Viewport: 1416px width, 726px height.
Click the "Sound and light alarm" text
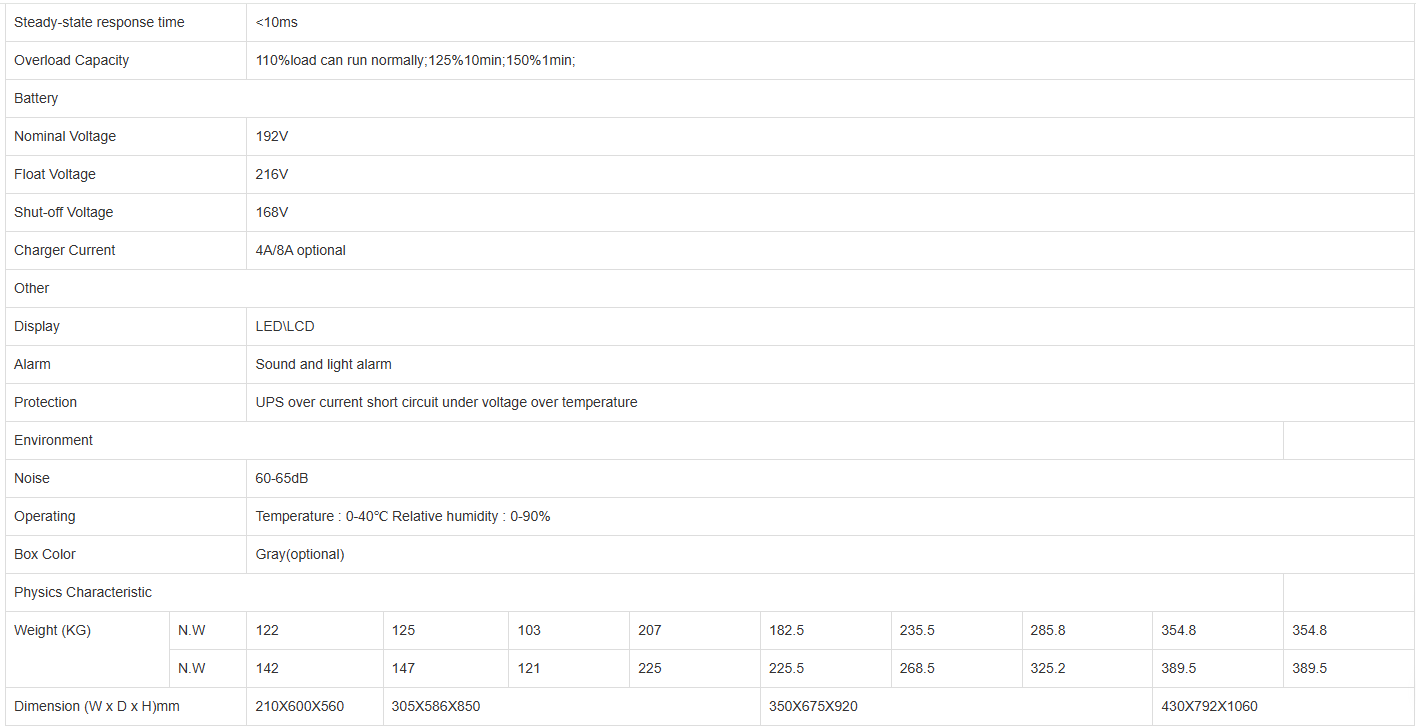[x=323, y=364]
